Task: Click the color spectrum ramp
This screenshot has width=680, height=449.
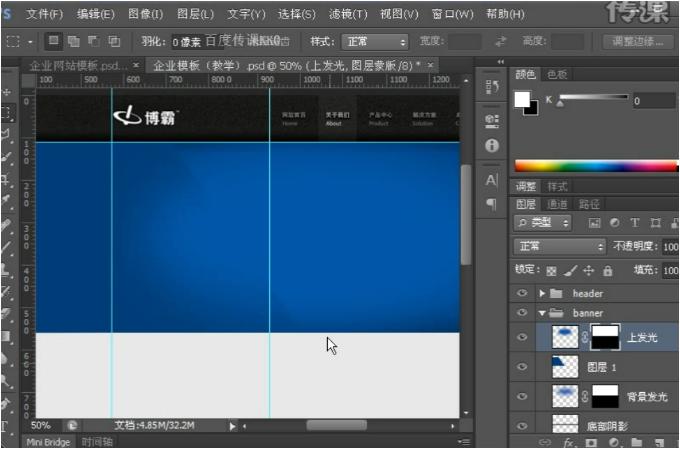Action: (x=596, y=166)
